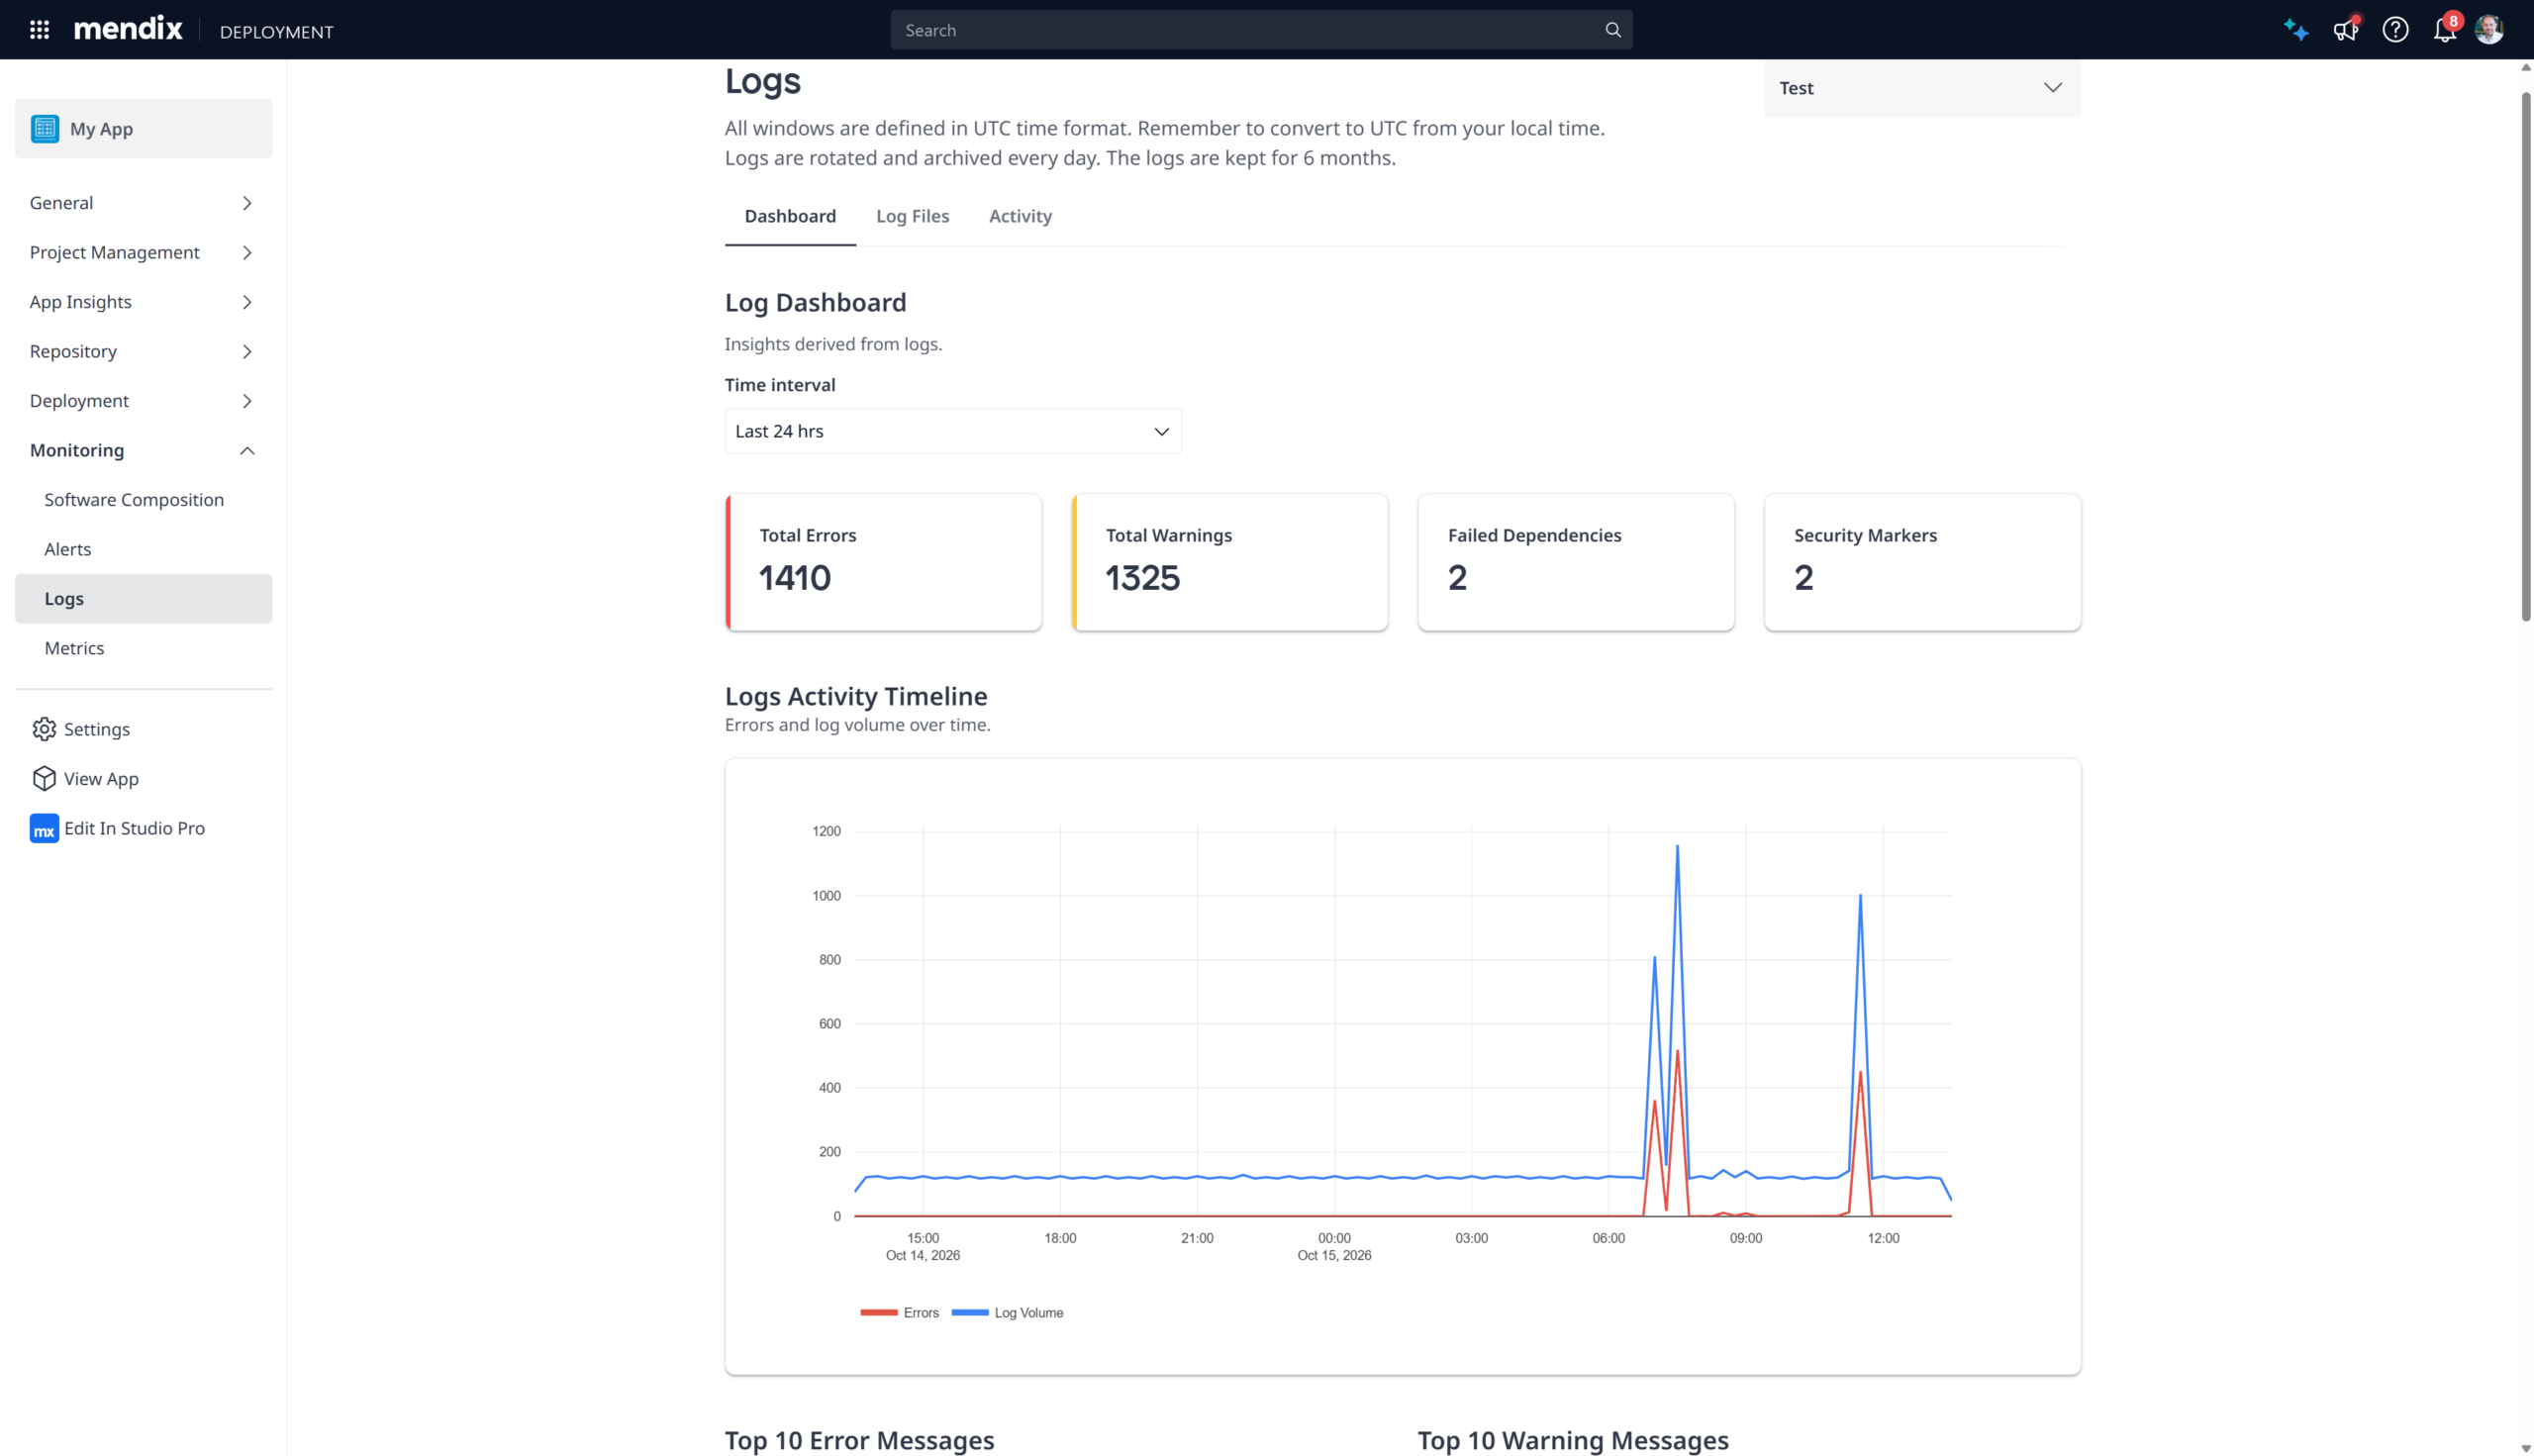The width and height of the screenshot is (2534, 1456).
Task: Click the General sidebar label
Action: [x=61, y=203]
